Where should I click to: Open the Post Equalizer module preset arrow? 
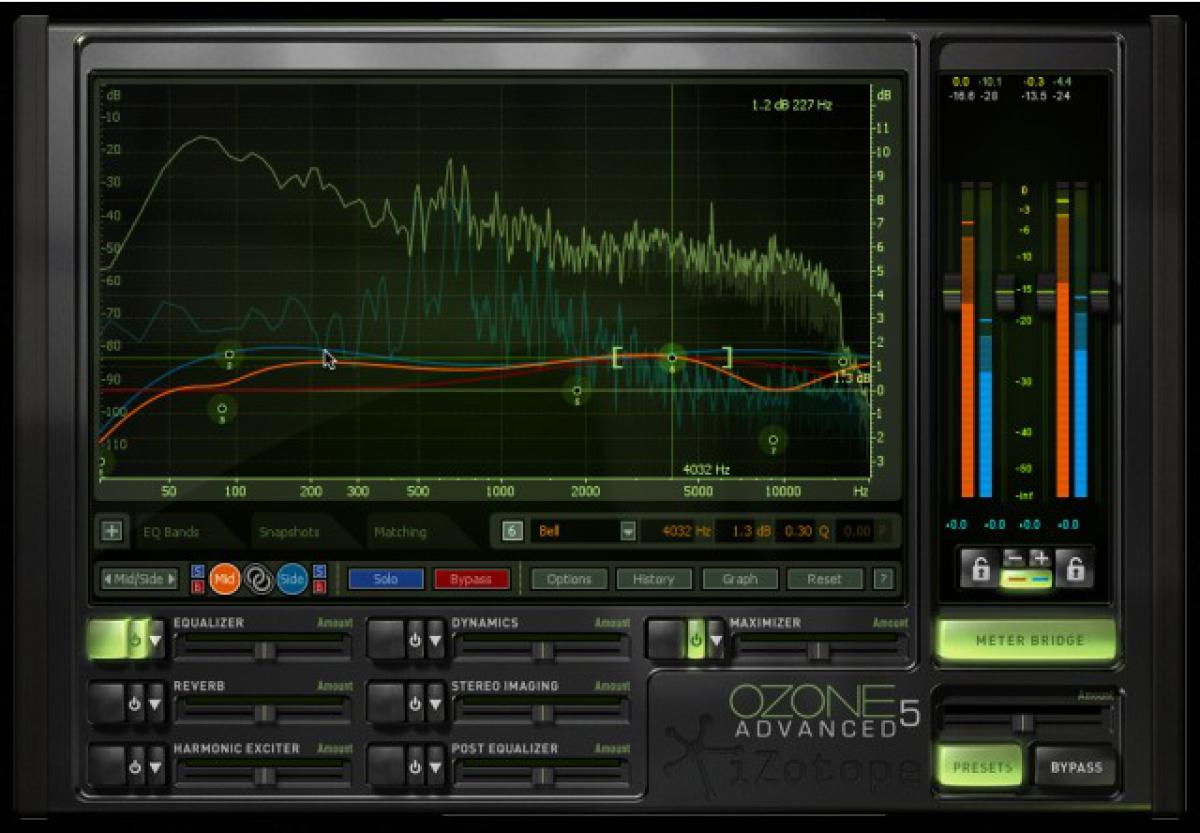(x=436, y=767)
